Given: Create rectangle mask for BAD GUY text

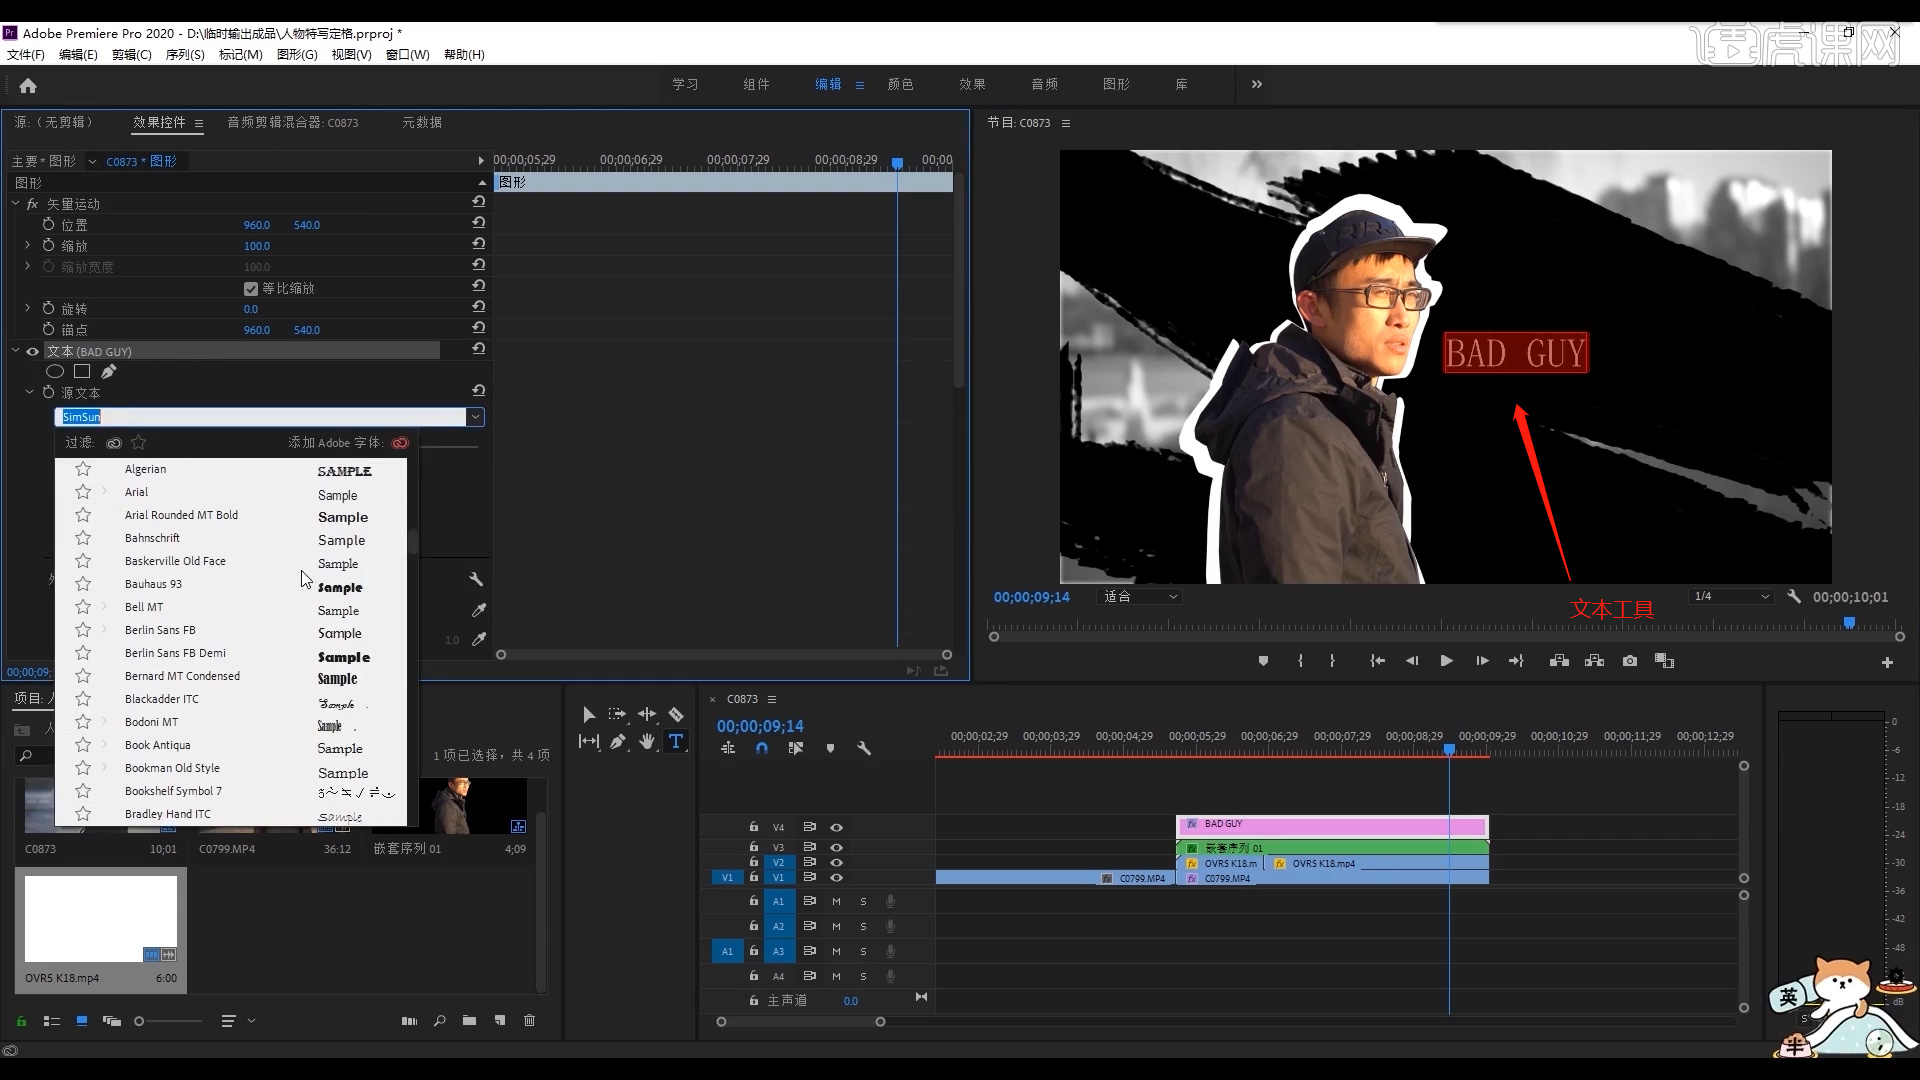Looking at the screenshot, I should 82,371.
